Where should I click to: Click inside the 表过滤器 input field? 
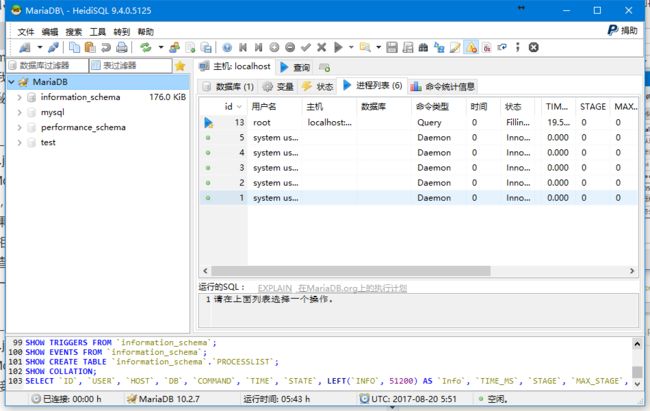point(131,66)
